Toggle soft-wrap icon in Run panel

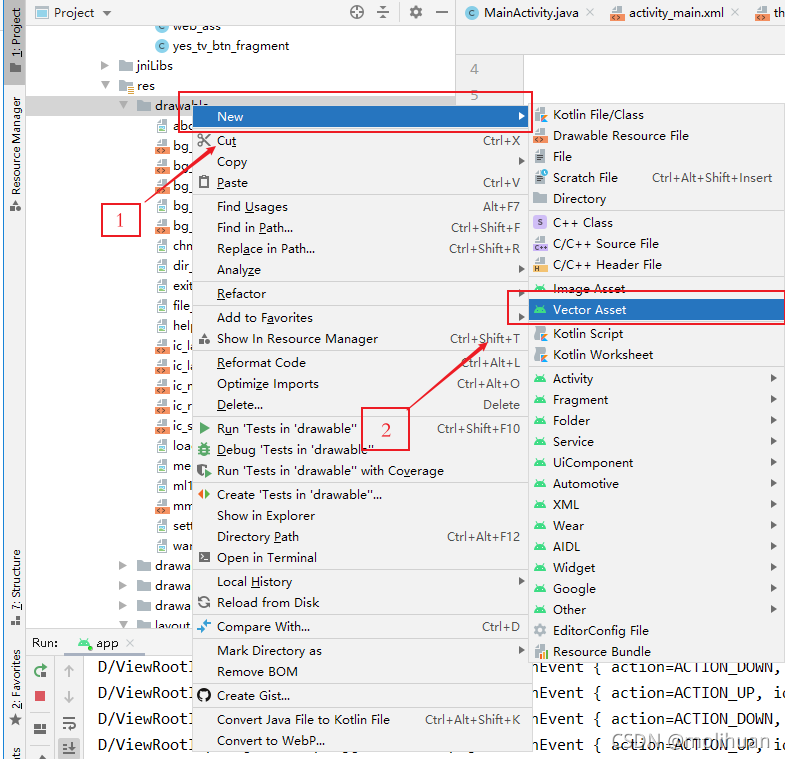69,722
